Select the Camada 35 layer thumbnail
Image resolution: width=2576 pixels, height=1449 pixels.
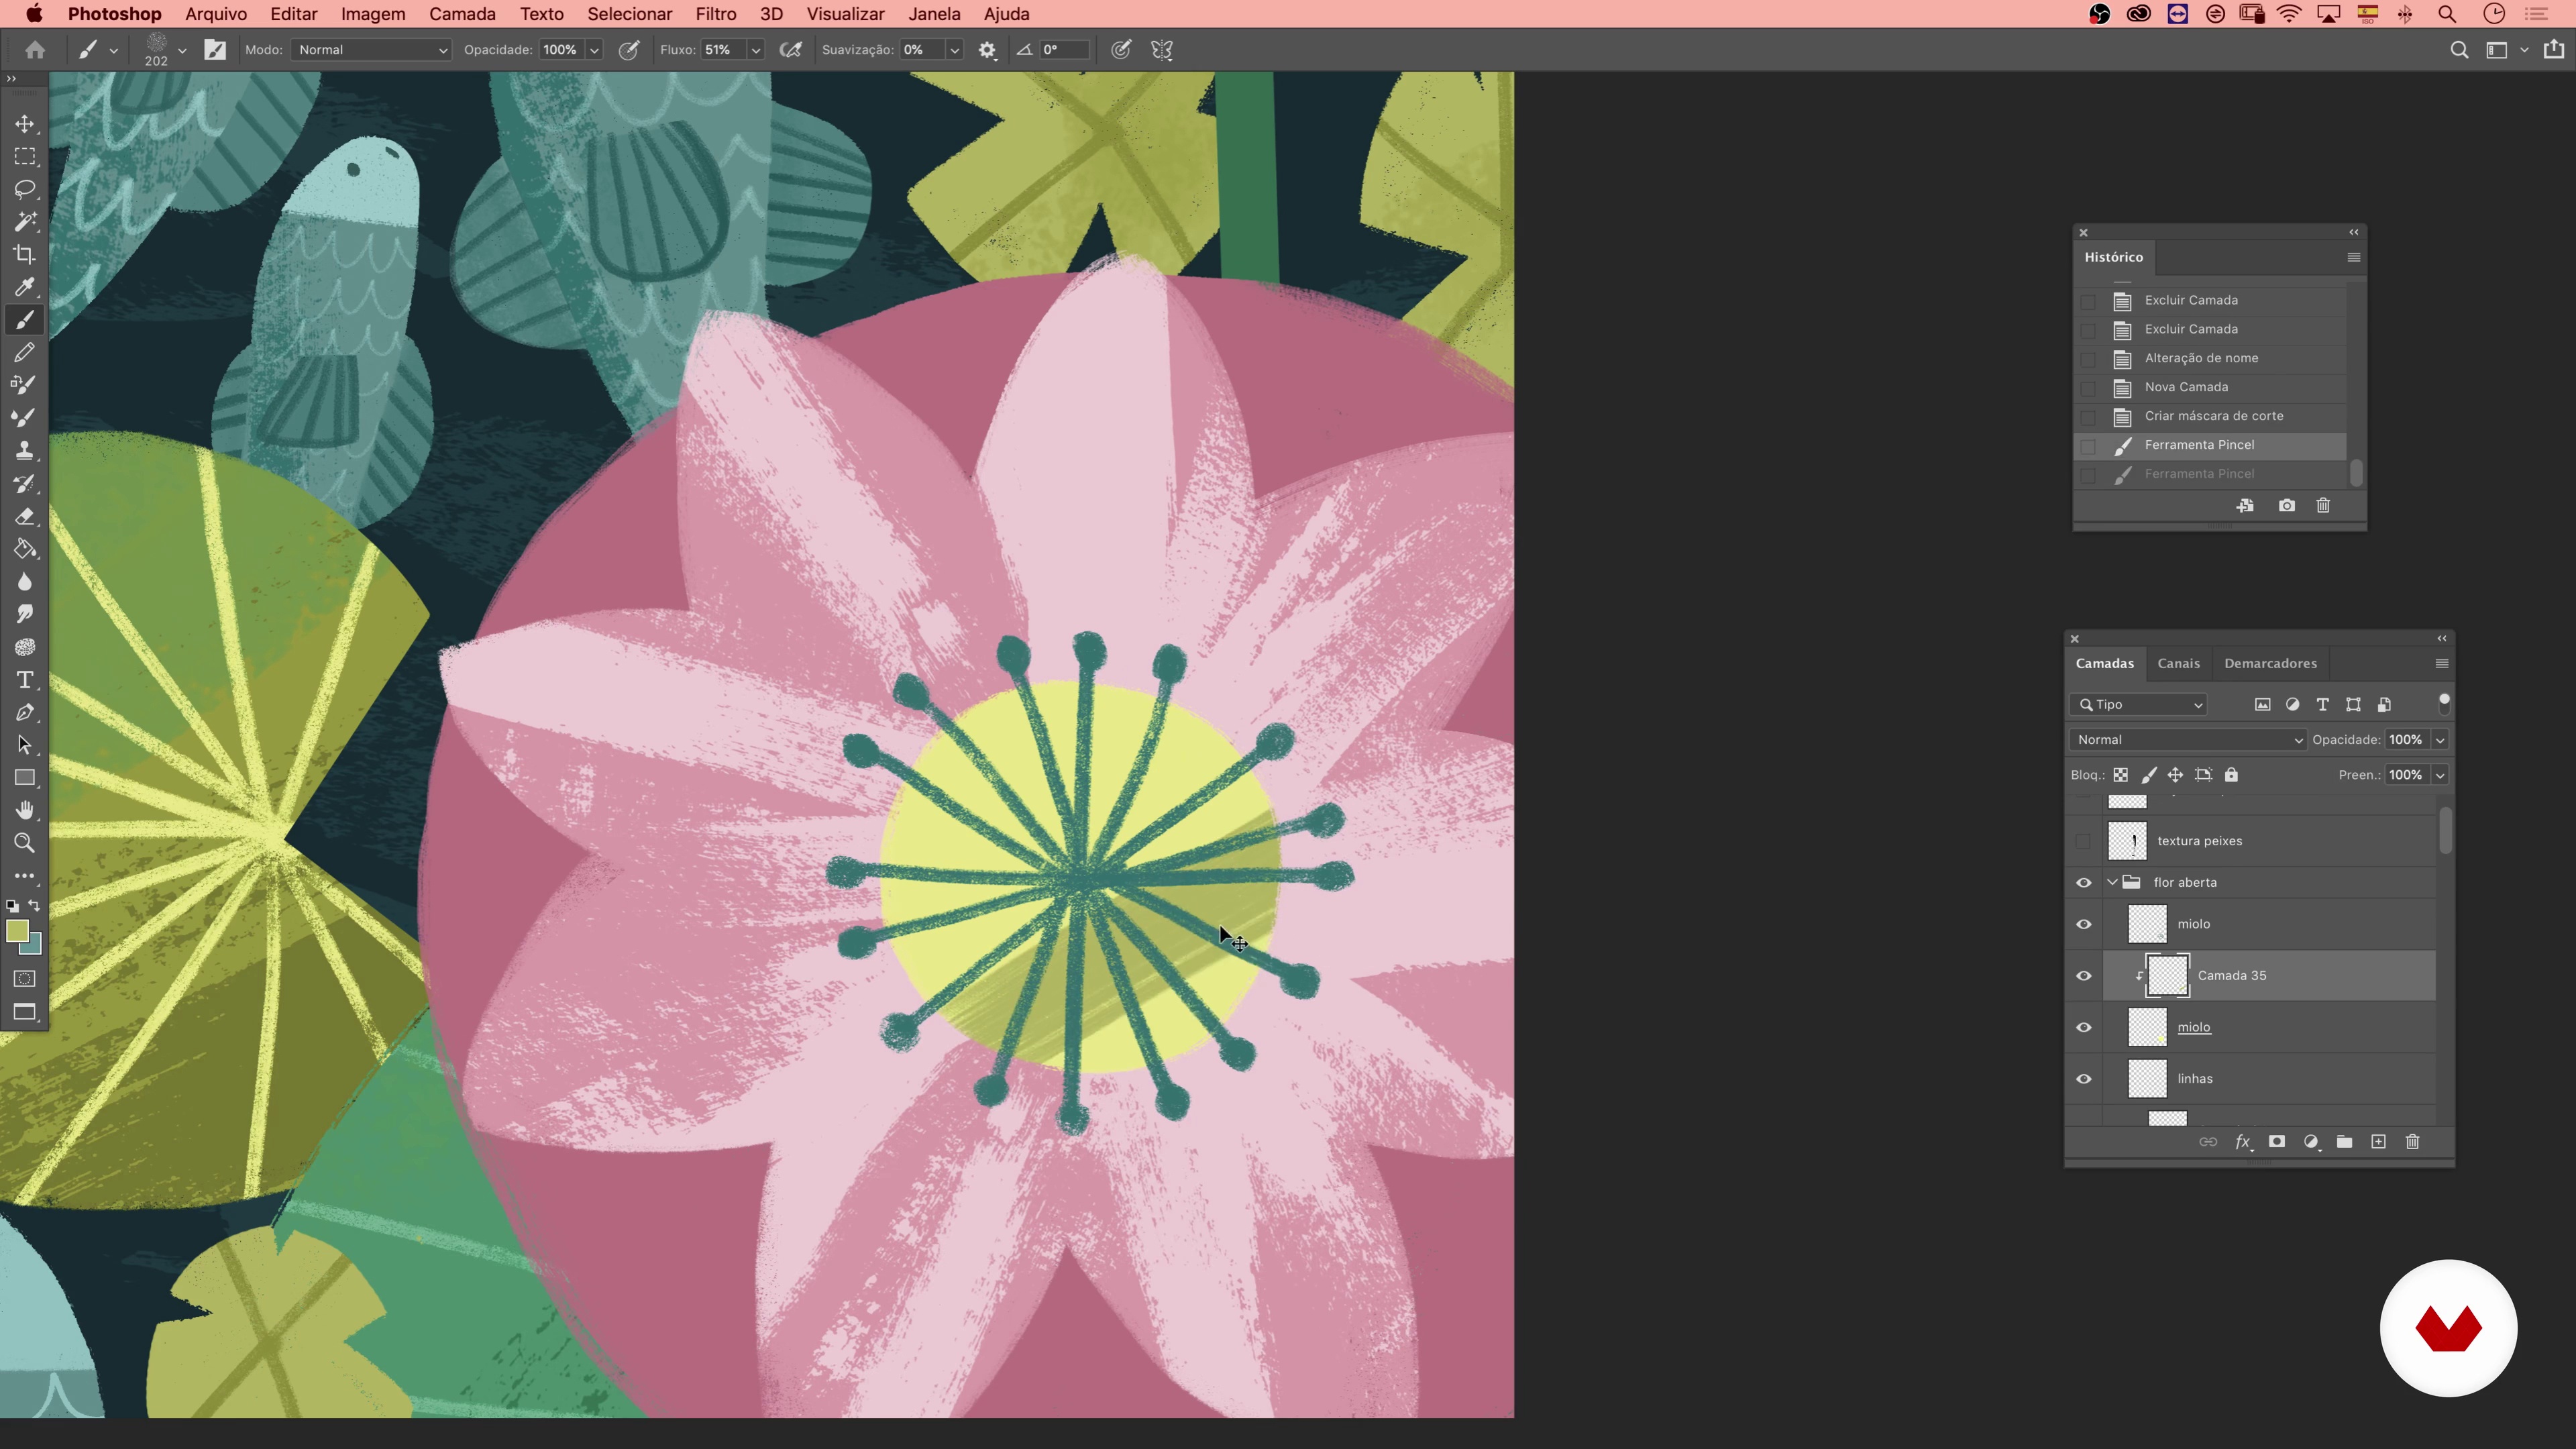2168,976
